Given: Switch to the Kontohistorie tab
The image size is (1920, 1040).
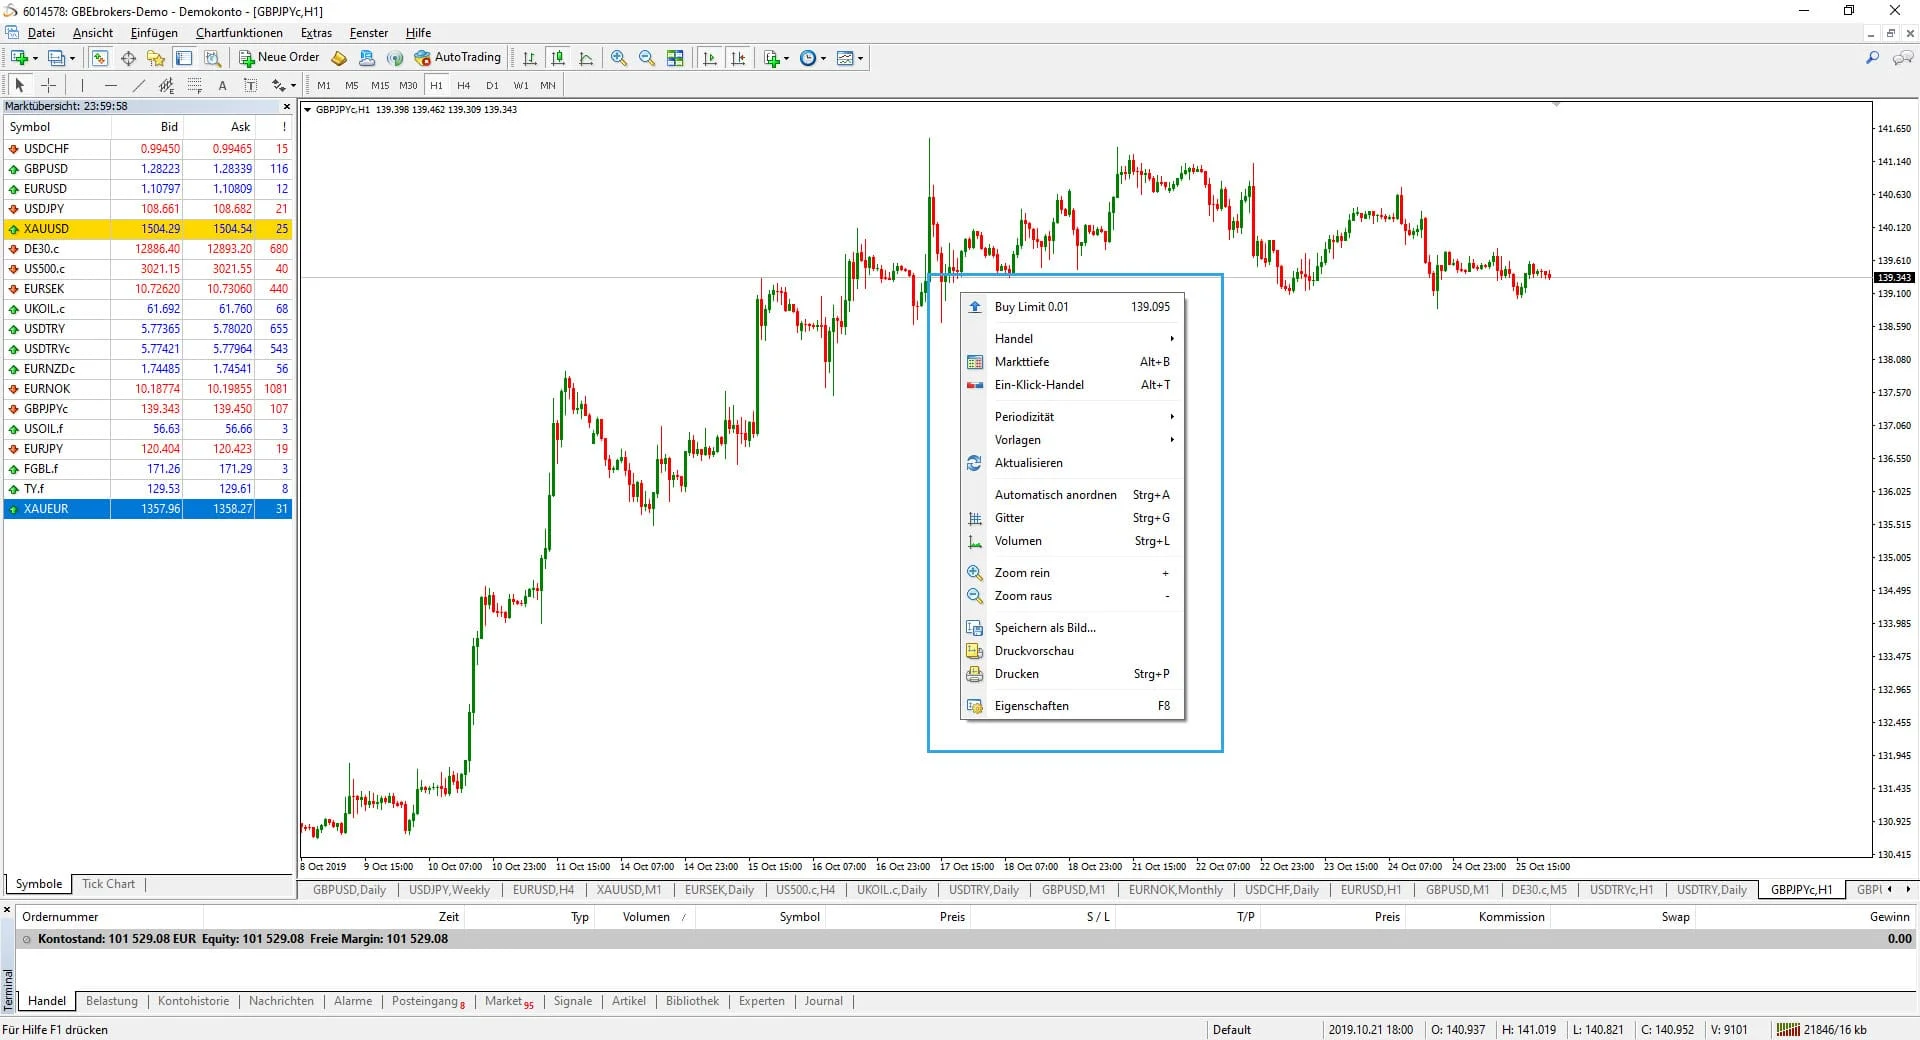Looking at the screenshot, I should point(193,1001).
